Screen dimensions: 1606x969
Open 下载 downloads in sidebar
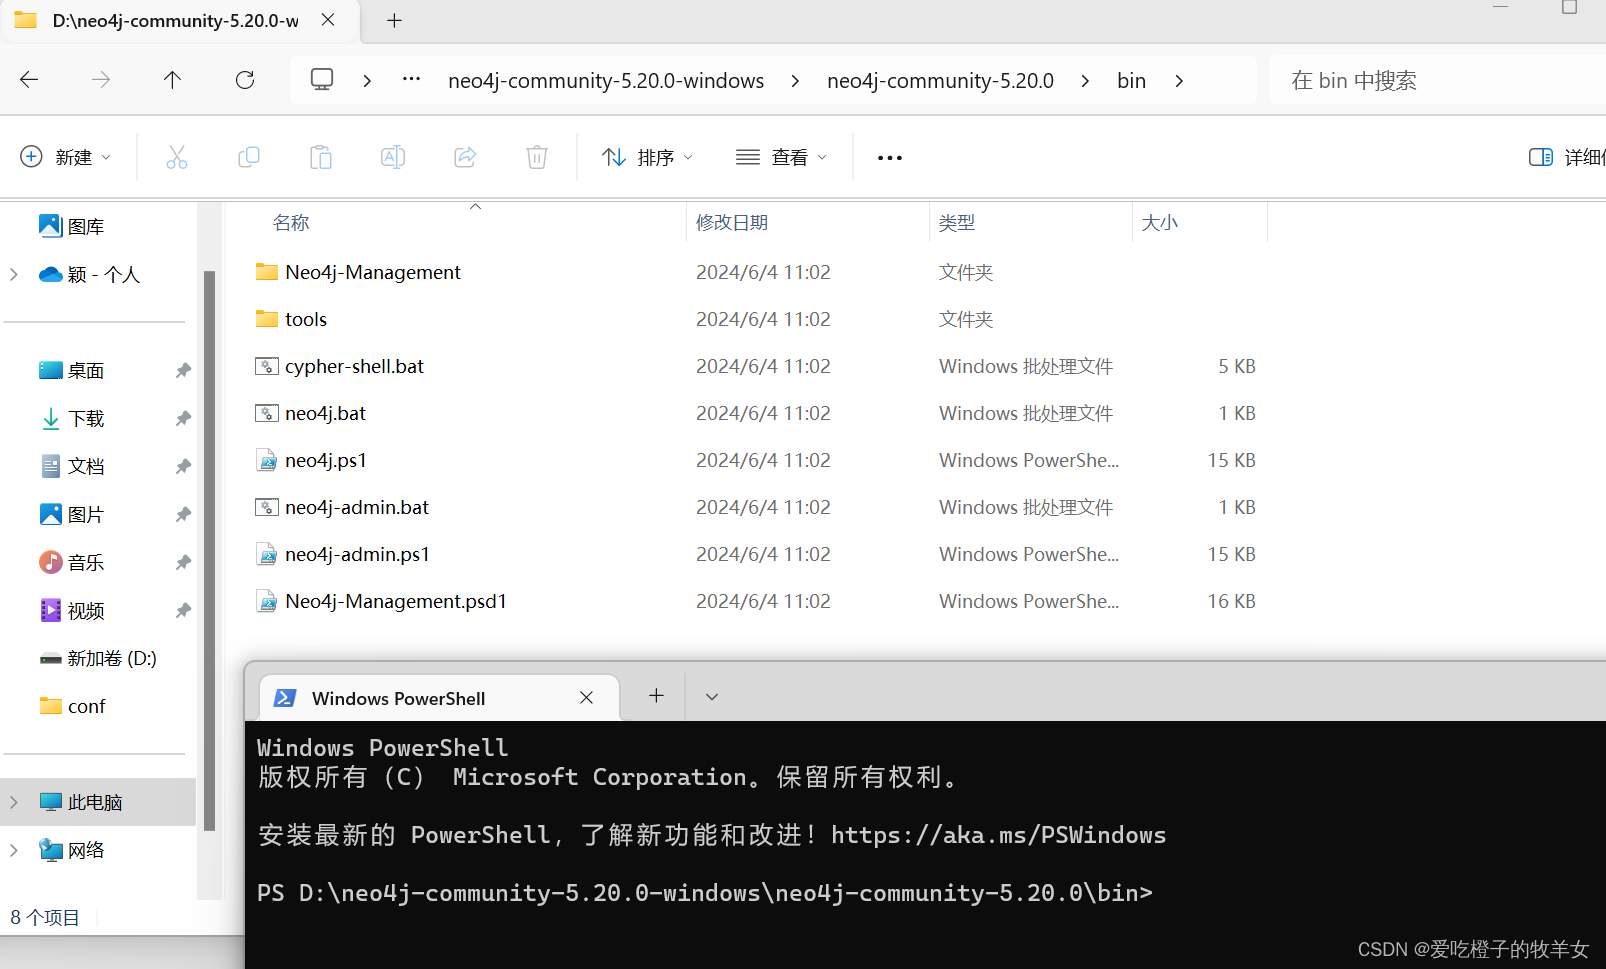click(x=71, y=418)
